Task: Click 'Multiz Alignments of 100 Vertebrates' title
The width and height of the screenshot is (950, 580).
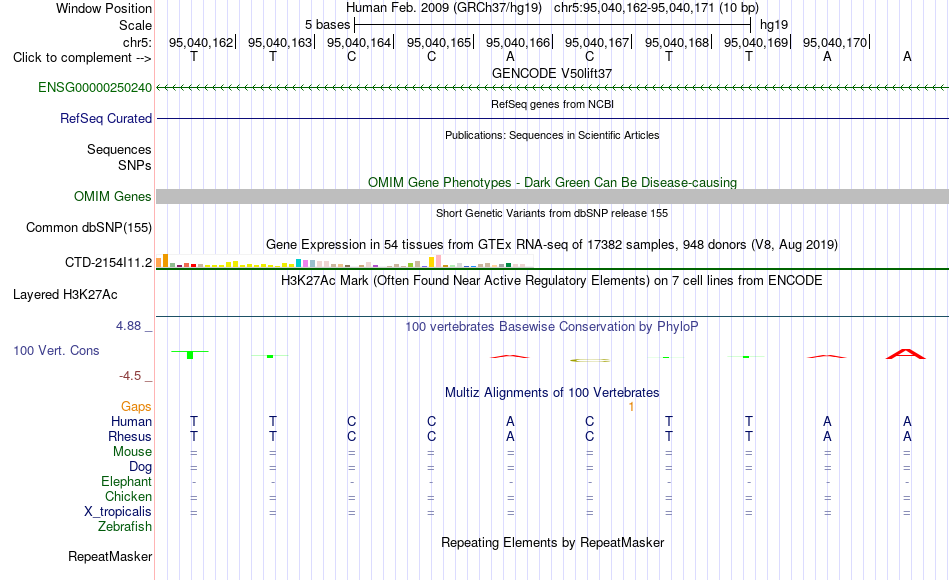Action: pyautogui.click(x=552, y=393)
